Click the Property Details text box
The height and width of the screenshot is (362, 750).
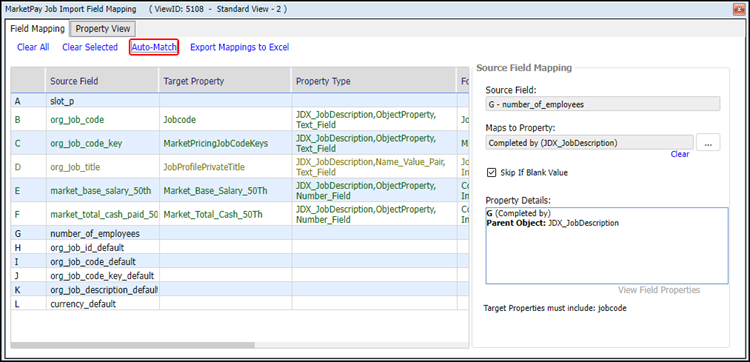coord(607,245)
